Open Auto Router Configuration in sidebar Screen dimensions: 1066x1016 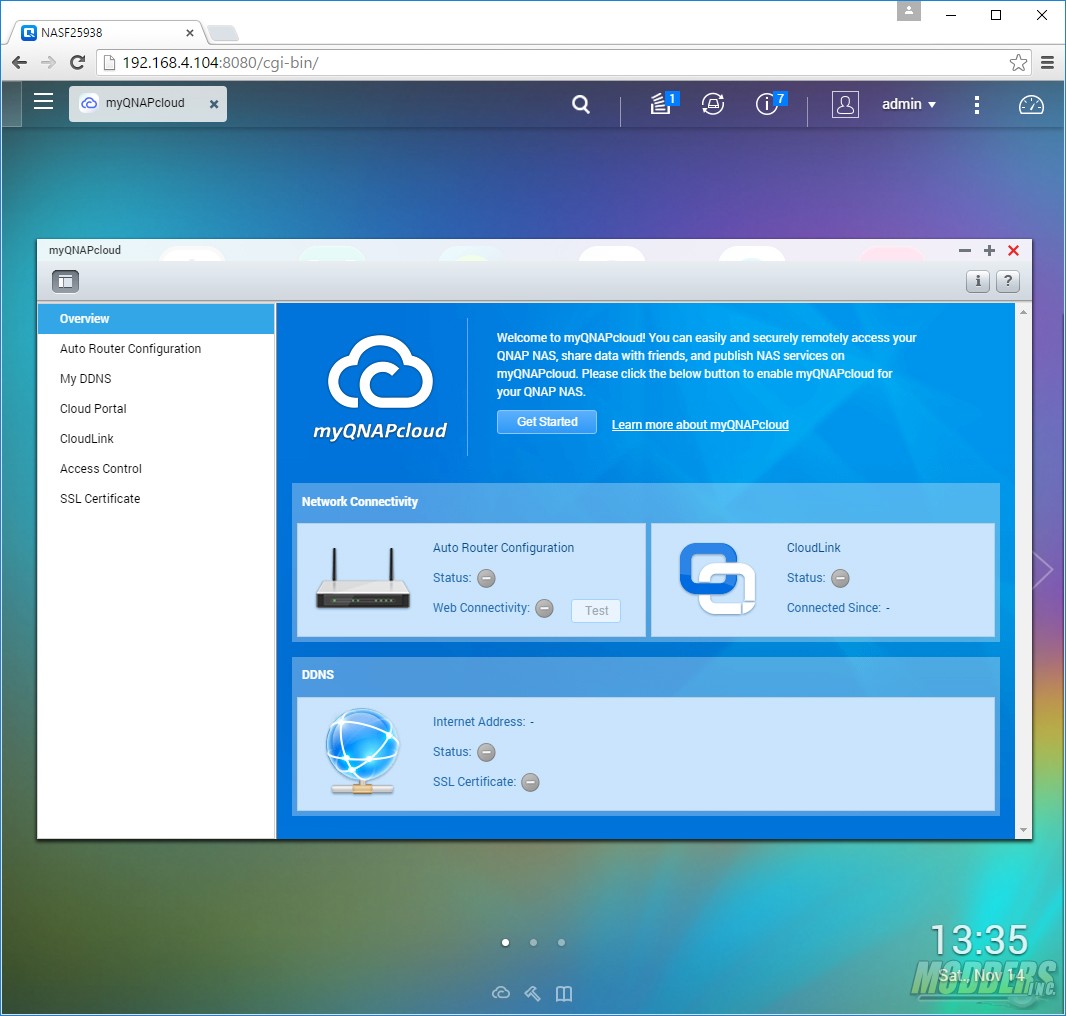coord(156,348)
